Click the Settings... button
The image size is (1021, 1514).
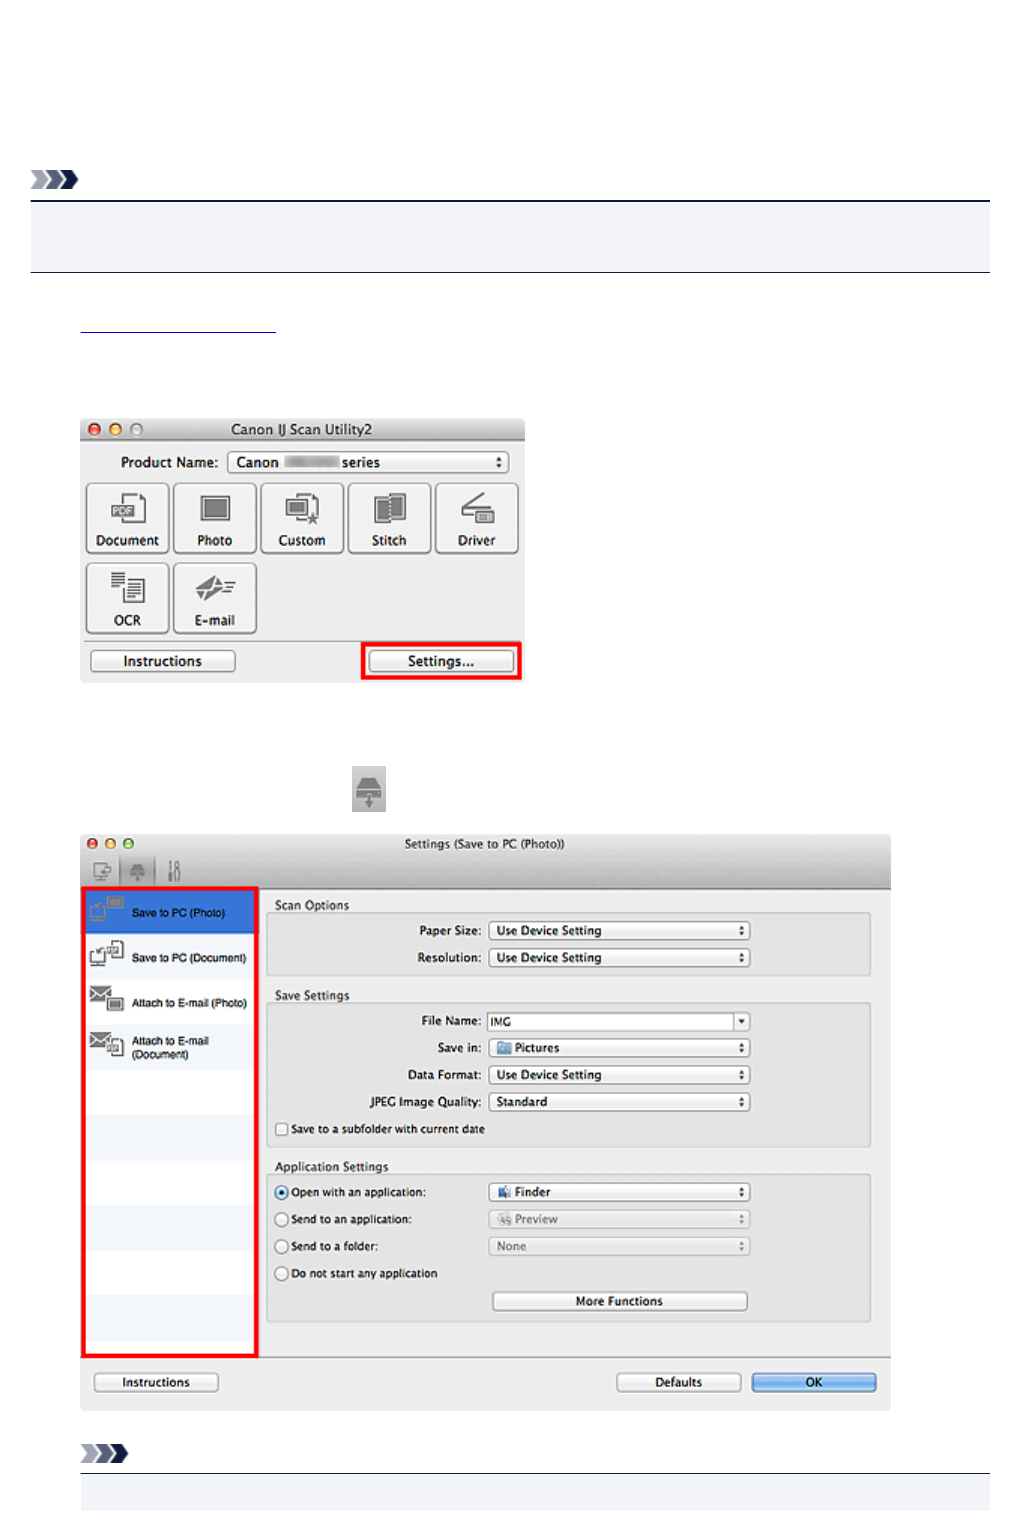tap(441, 661)
